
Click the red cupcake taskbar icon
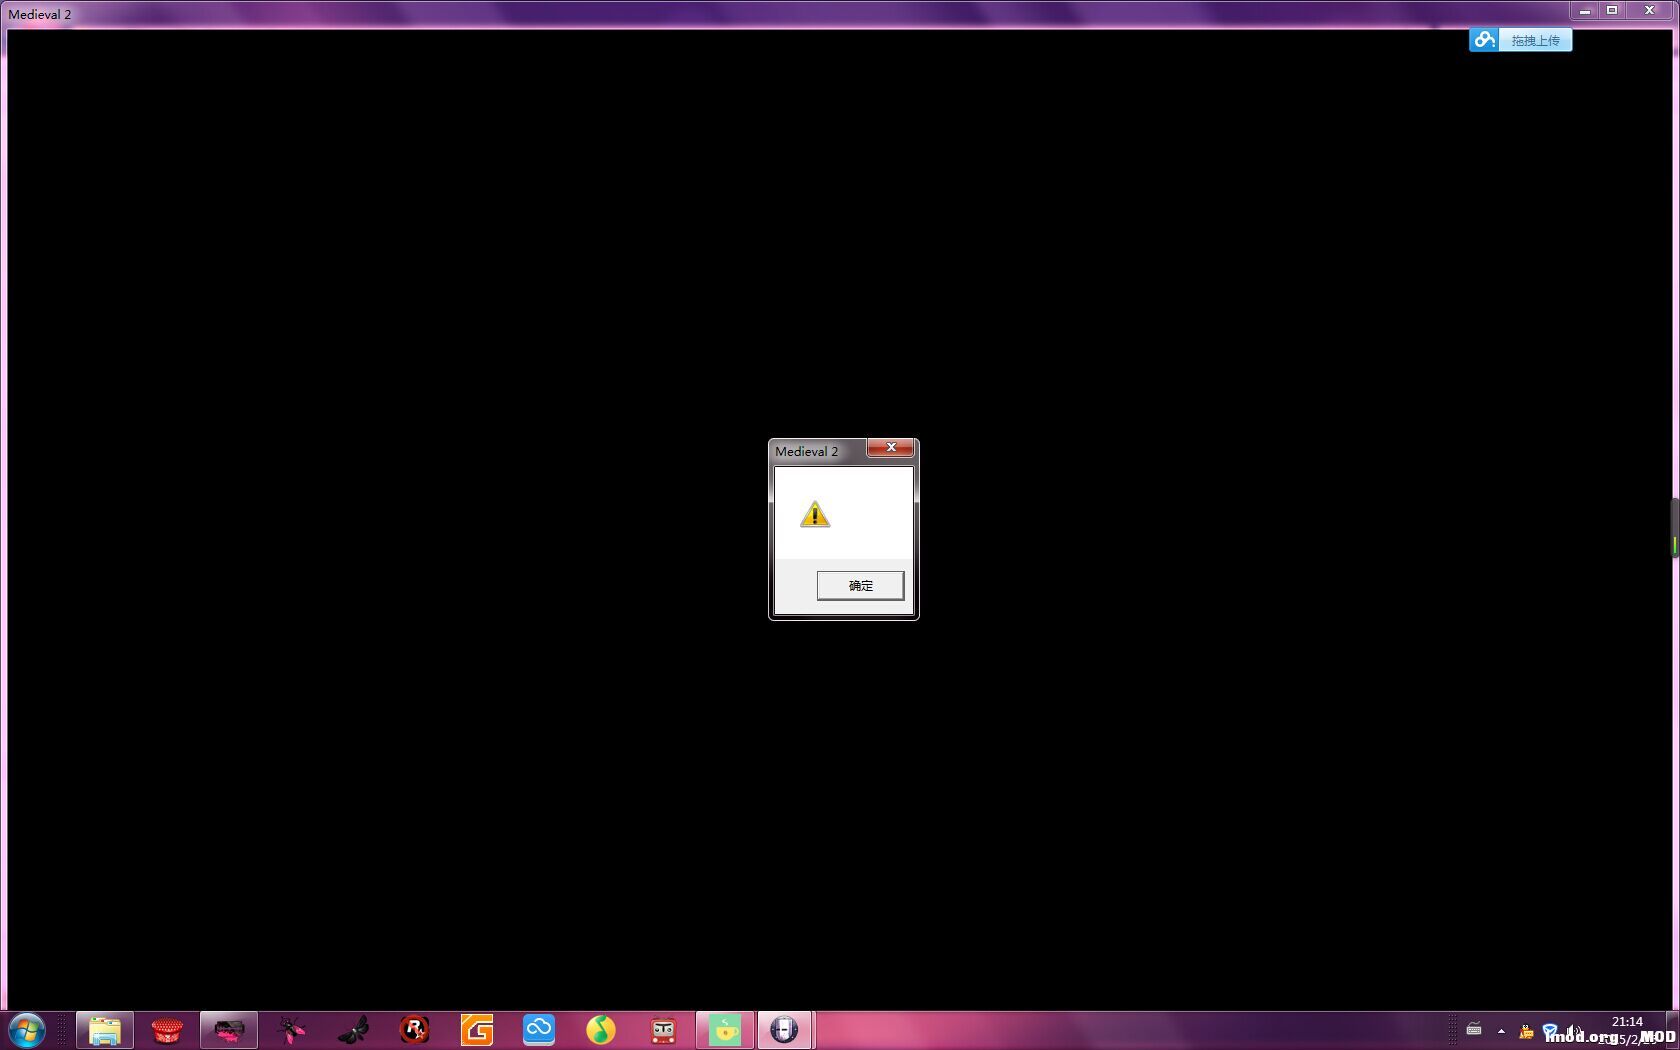(167, 1030)
